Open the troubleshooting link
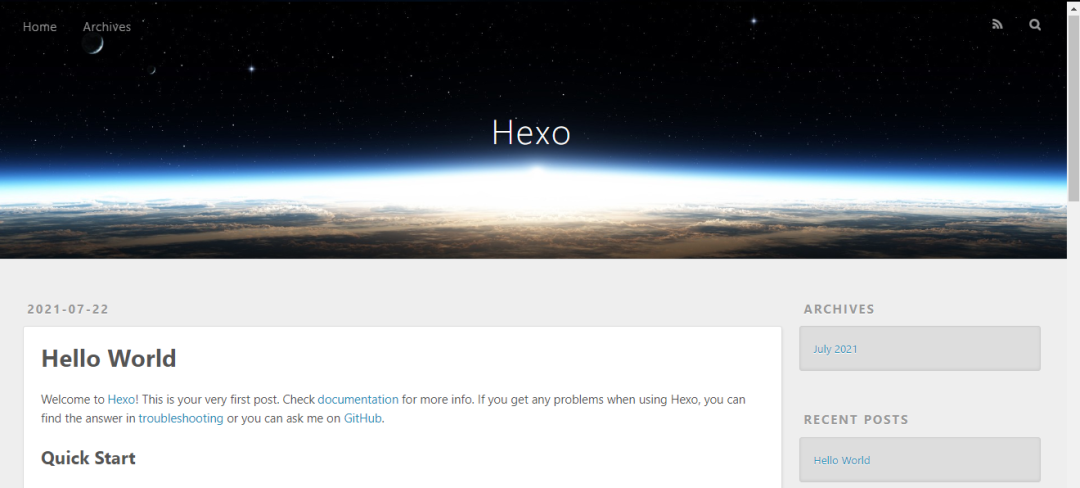This screenshot has width=1080, height=488. coord(181,418)
